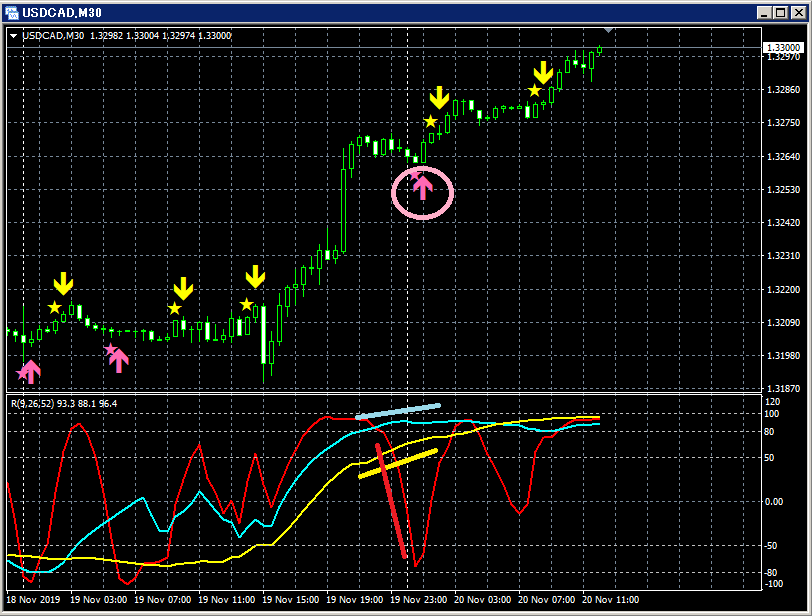Click the yellow sell arrow near 19 Nov 07:00
The image size is (812, 616).
tap(183, 288)
